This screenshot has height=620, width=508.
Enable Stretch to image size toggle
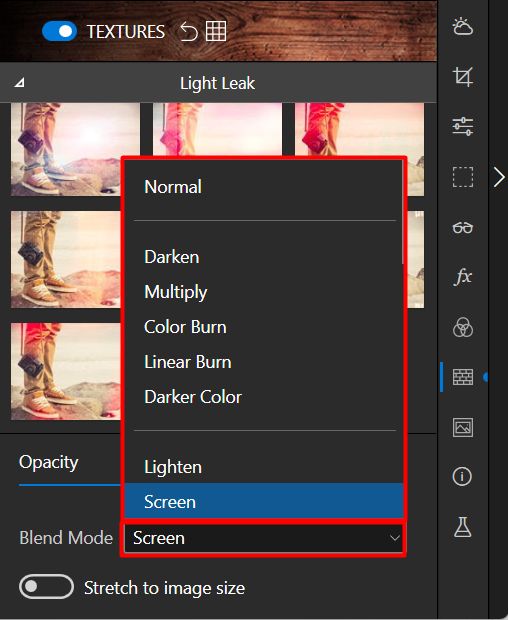pos(46,587)
